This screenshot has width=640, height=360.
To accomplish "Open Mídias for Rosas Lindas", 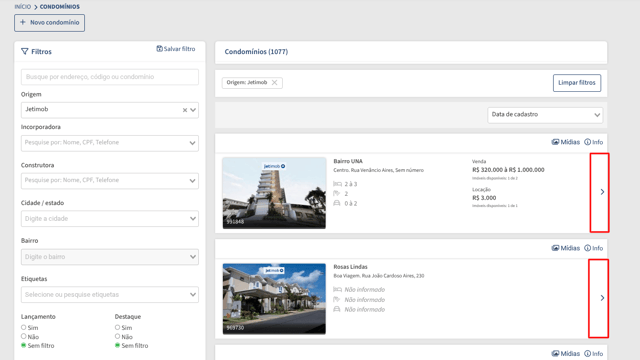I will (565, 248).
